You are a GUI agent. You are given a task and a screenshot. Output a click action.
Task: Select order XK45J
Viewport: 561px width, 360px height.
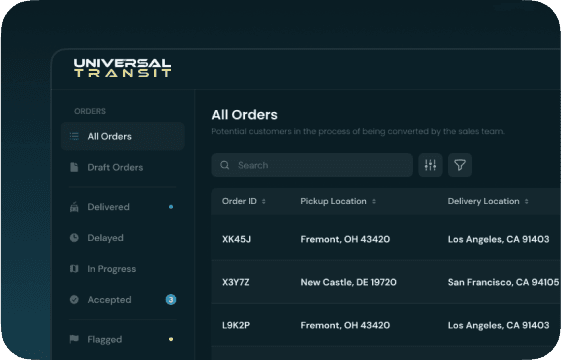[236, 239]
